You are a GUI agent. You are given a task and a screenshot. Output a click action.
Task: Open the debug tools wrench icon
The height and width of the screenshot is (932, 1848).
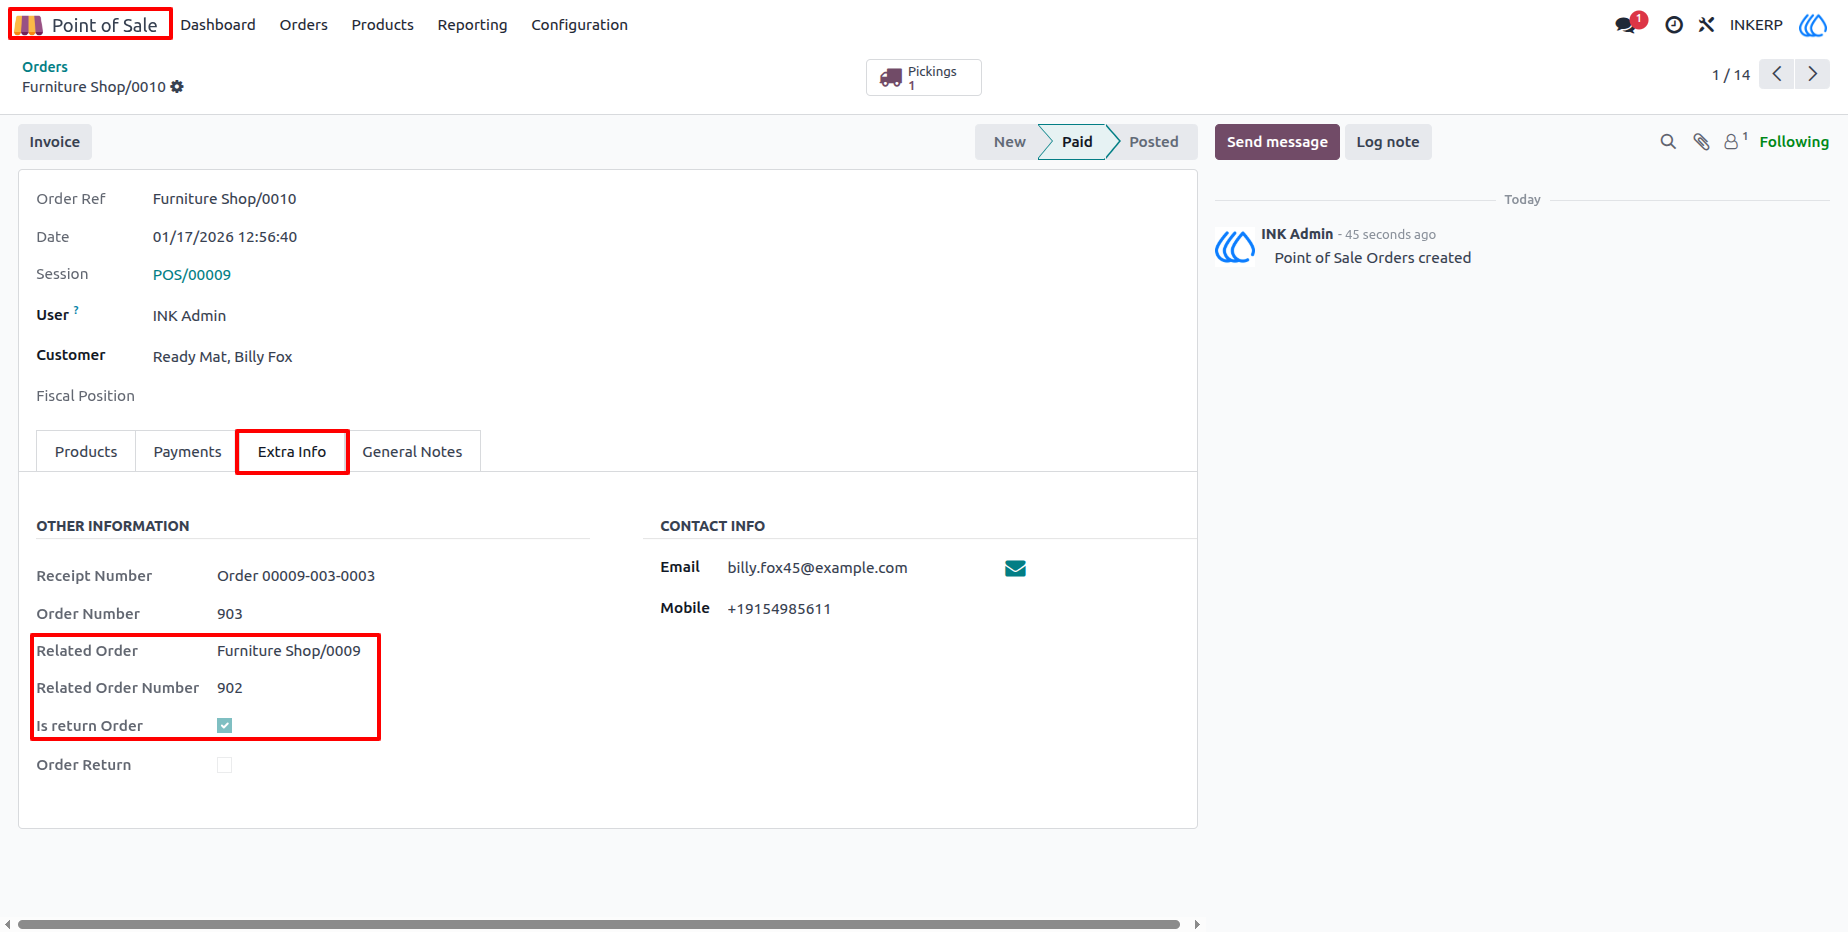1706,25
